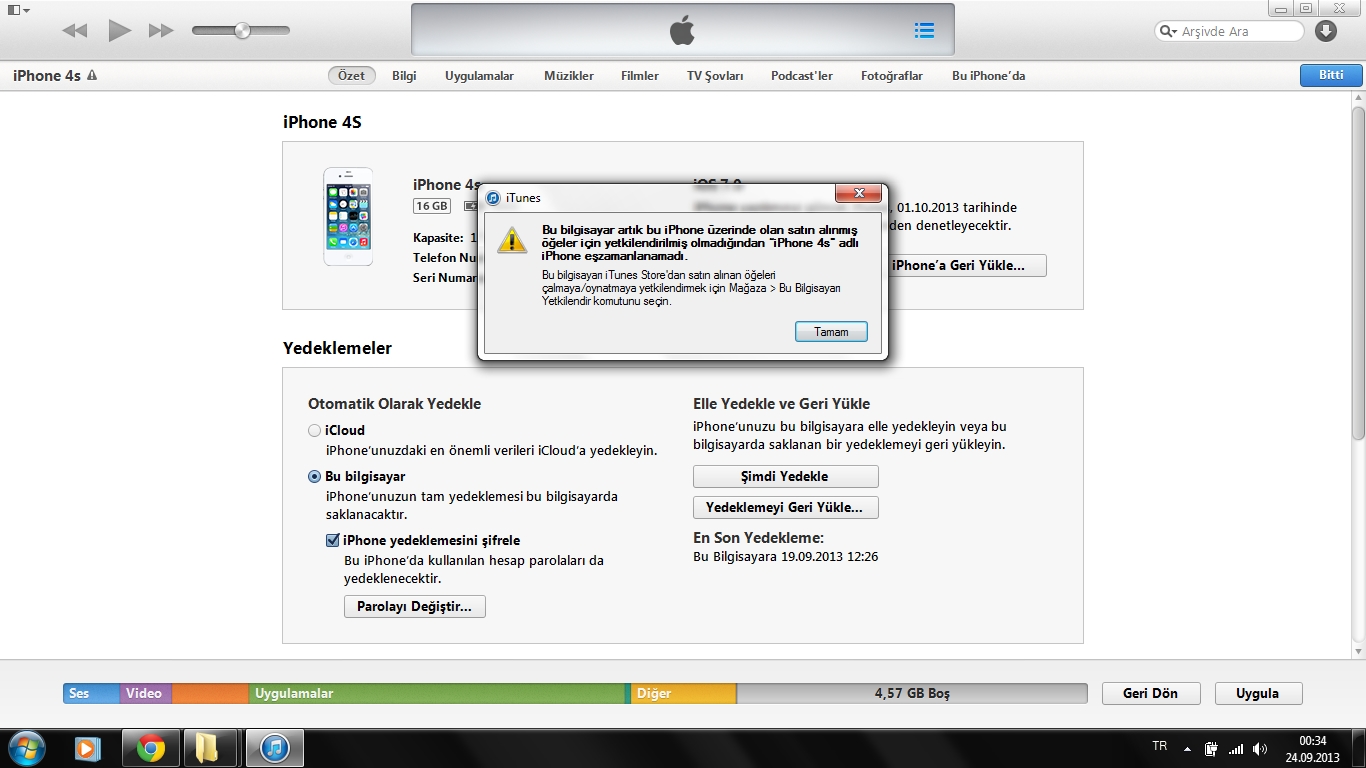This screenshot has width=1366, height=768.
Task: Open the file explorer folder taskbar icon
Action: pos(209,748)
